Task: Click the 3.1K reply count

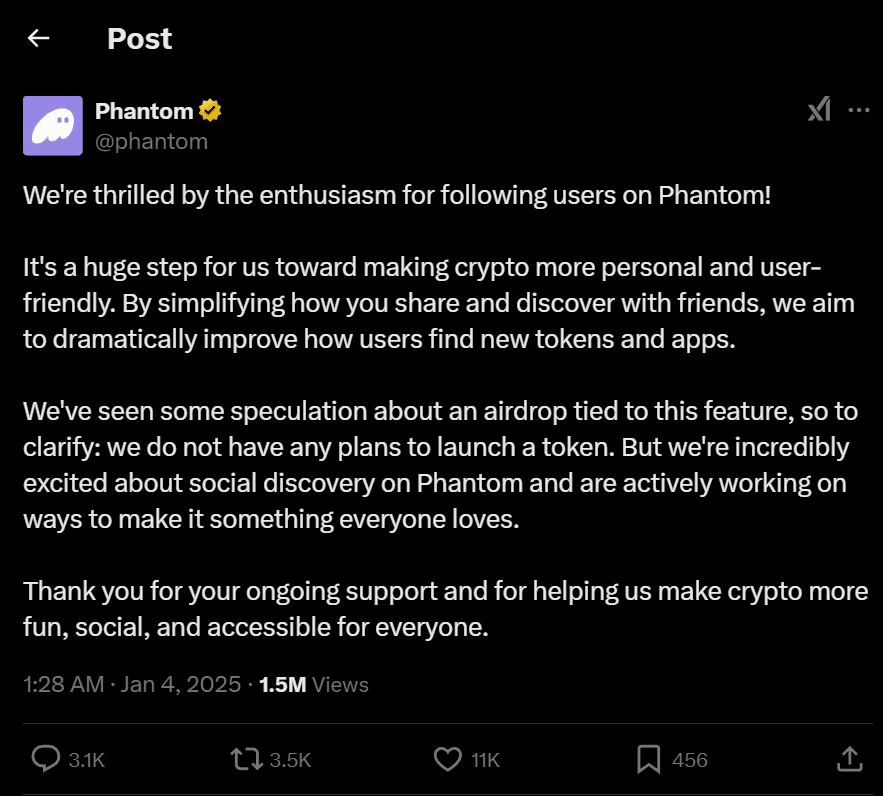Action: tap(87, 760)
